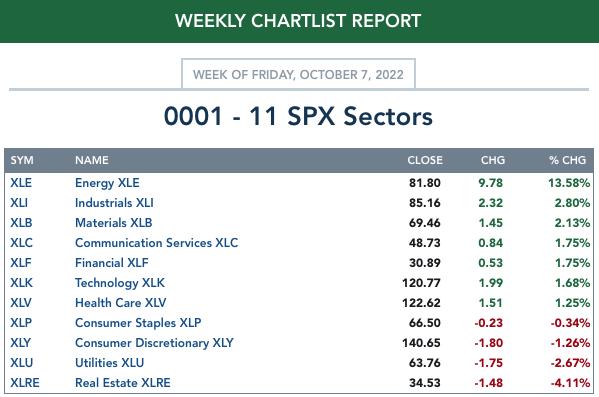This screenshot has width=599, height=397.
Task: Open Industrials XLI chart link
Action: 114,203
